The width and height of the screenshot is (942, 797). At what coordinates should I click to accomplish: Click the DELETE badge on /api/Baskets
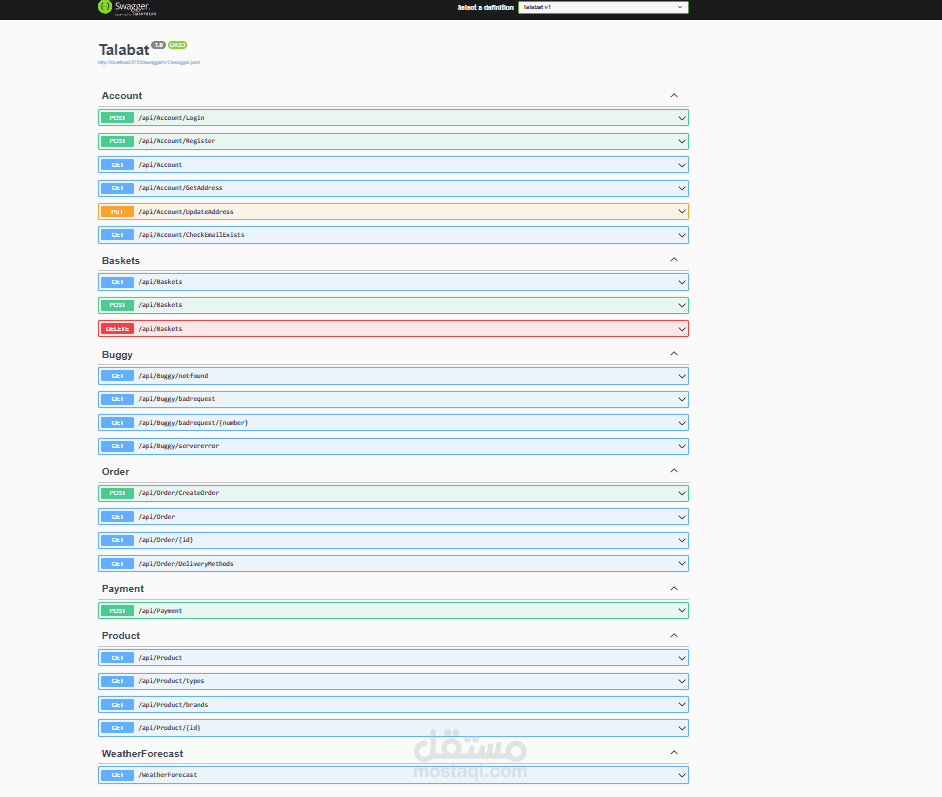117,328
